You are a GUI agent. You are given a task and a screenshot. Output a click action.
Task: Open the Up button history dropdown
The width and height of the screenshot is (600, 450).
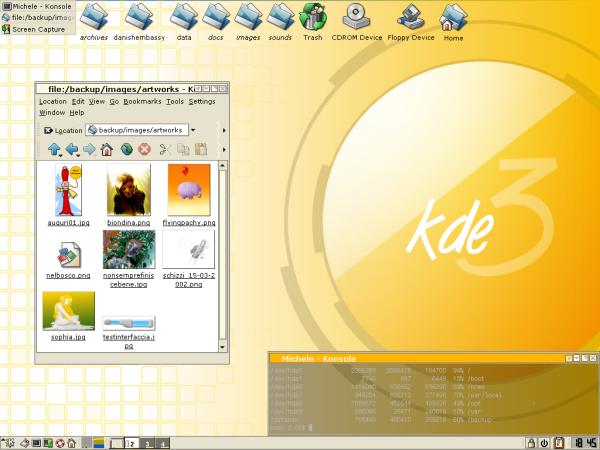click(60, 155)
